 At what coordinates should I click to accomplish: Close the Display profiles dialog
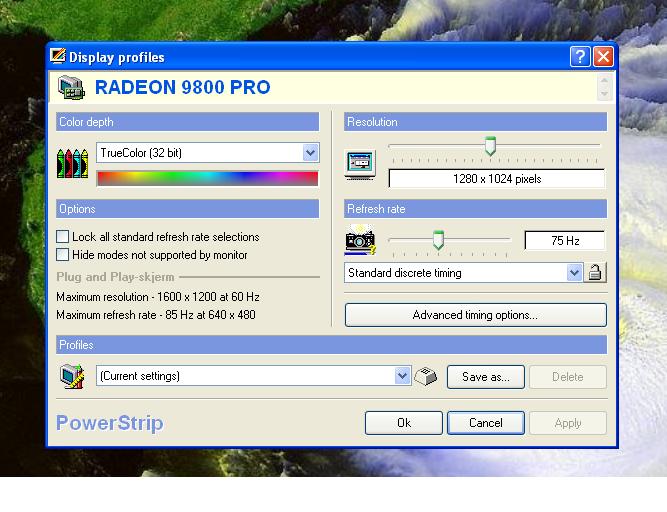[x=603, y=56]
